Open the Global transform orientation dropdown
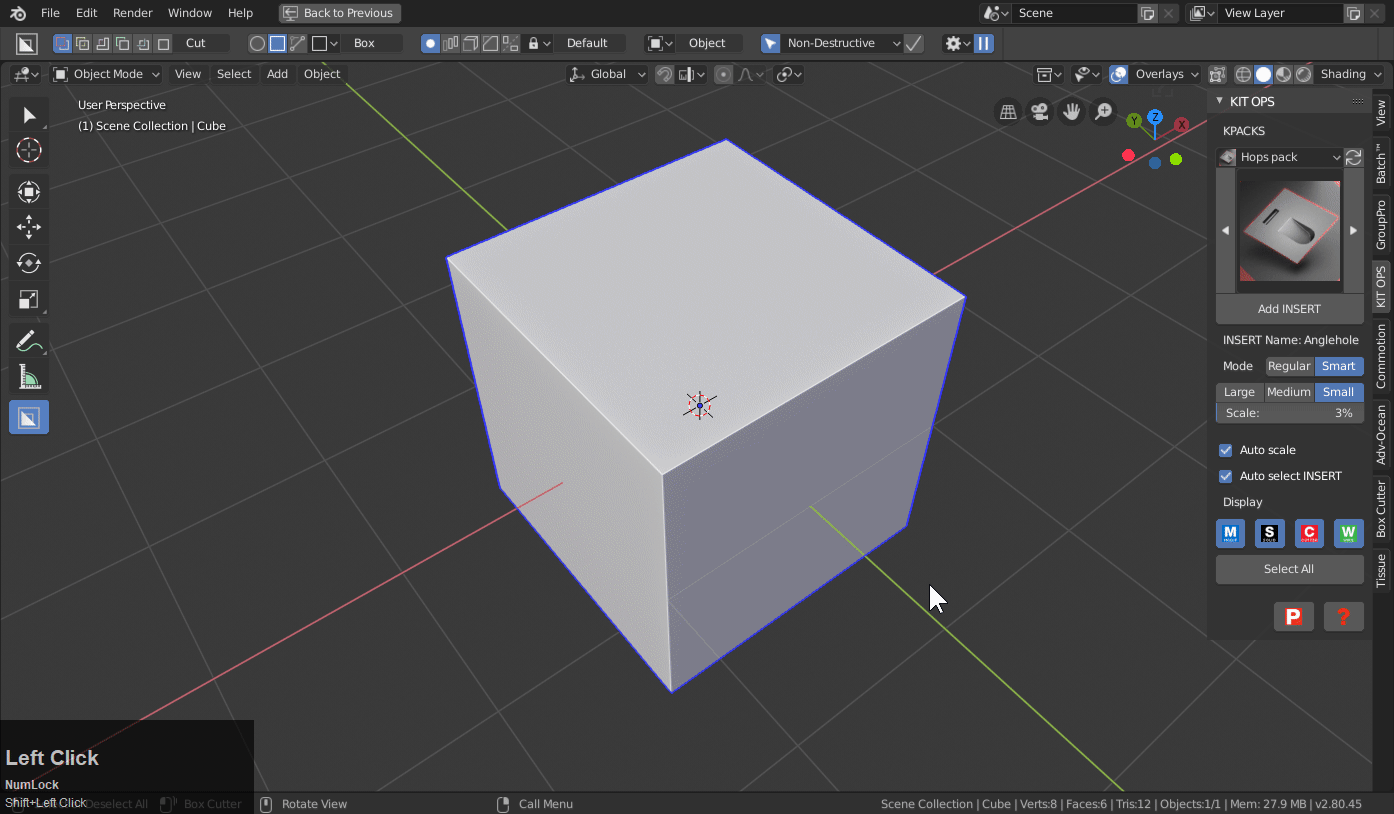 [x=608, y=74]
